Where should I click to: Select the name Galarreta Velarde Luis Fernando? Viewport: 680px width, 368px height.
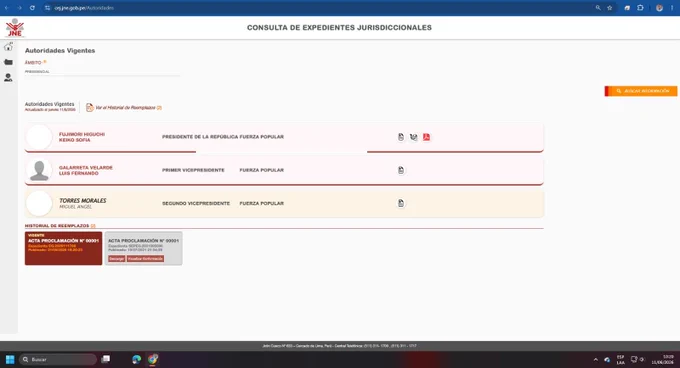tap(85, 170)
